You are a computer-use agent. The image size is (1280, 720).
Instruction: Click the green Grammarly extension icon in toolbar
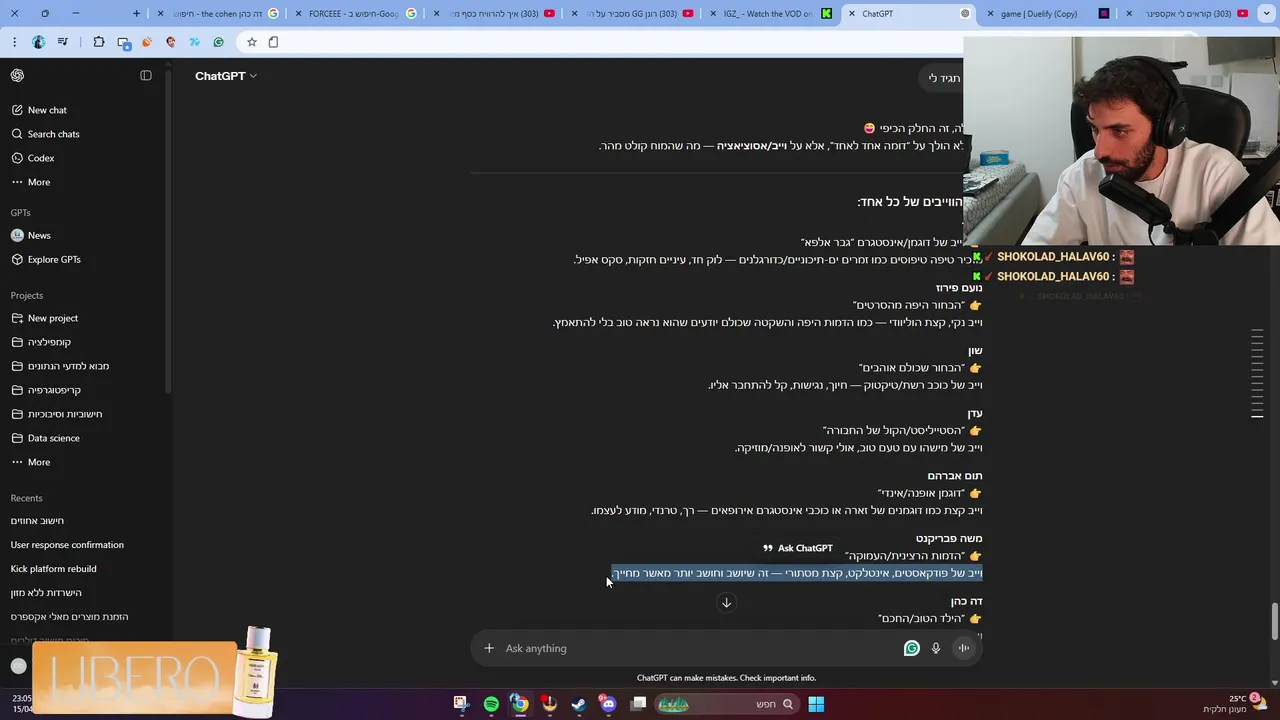coord(218,42)
